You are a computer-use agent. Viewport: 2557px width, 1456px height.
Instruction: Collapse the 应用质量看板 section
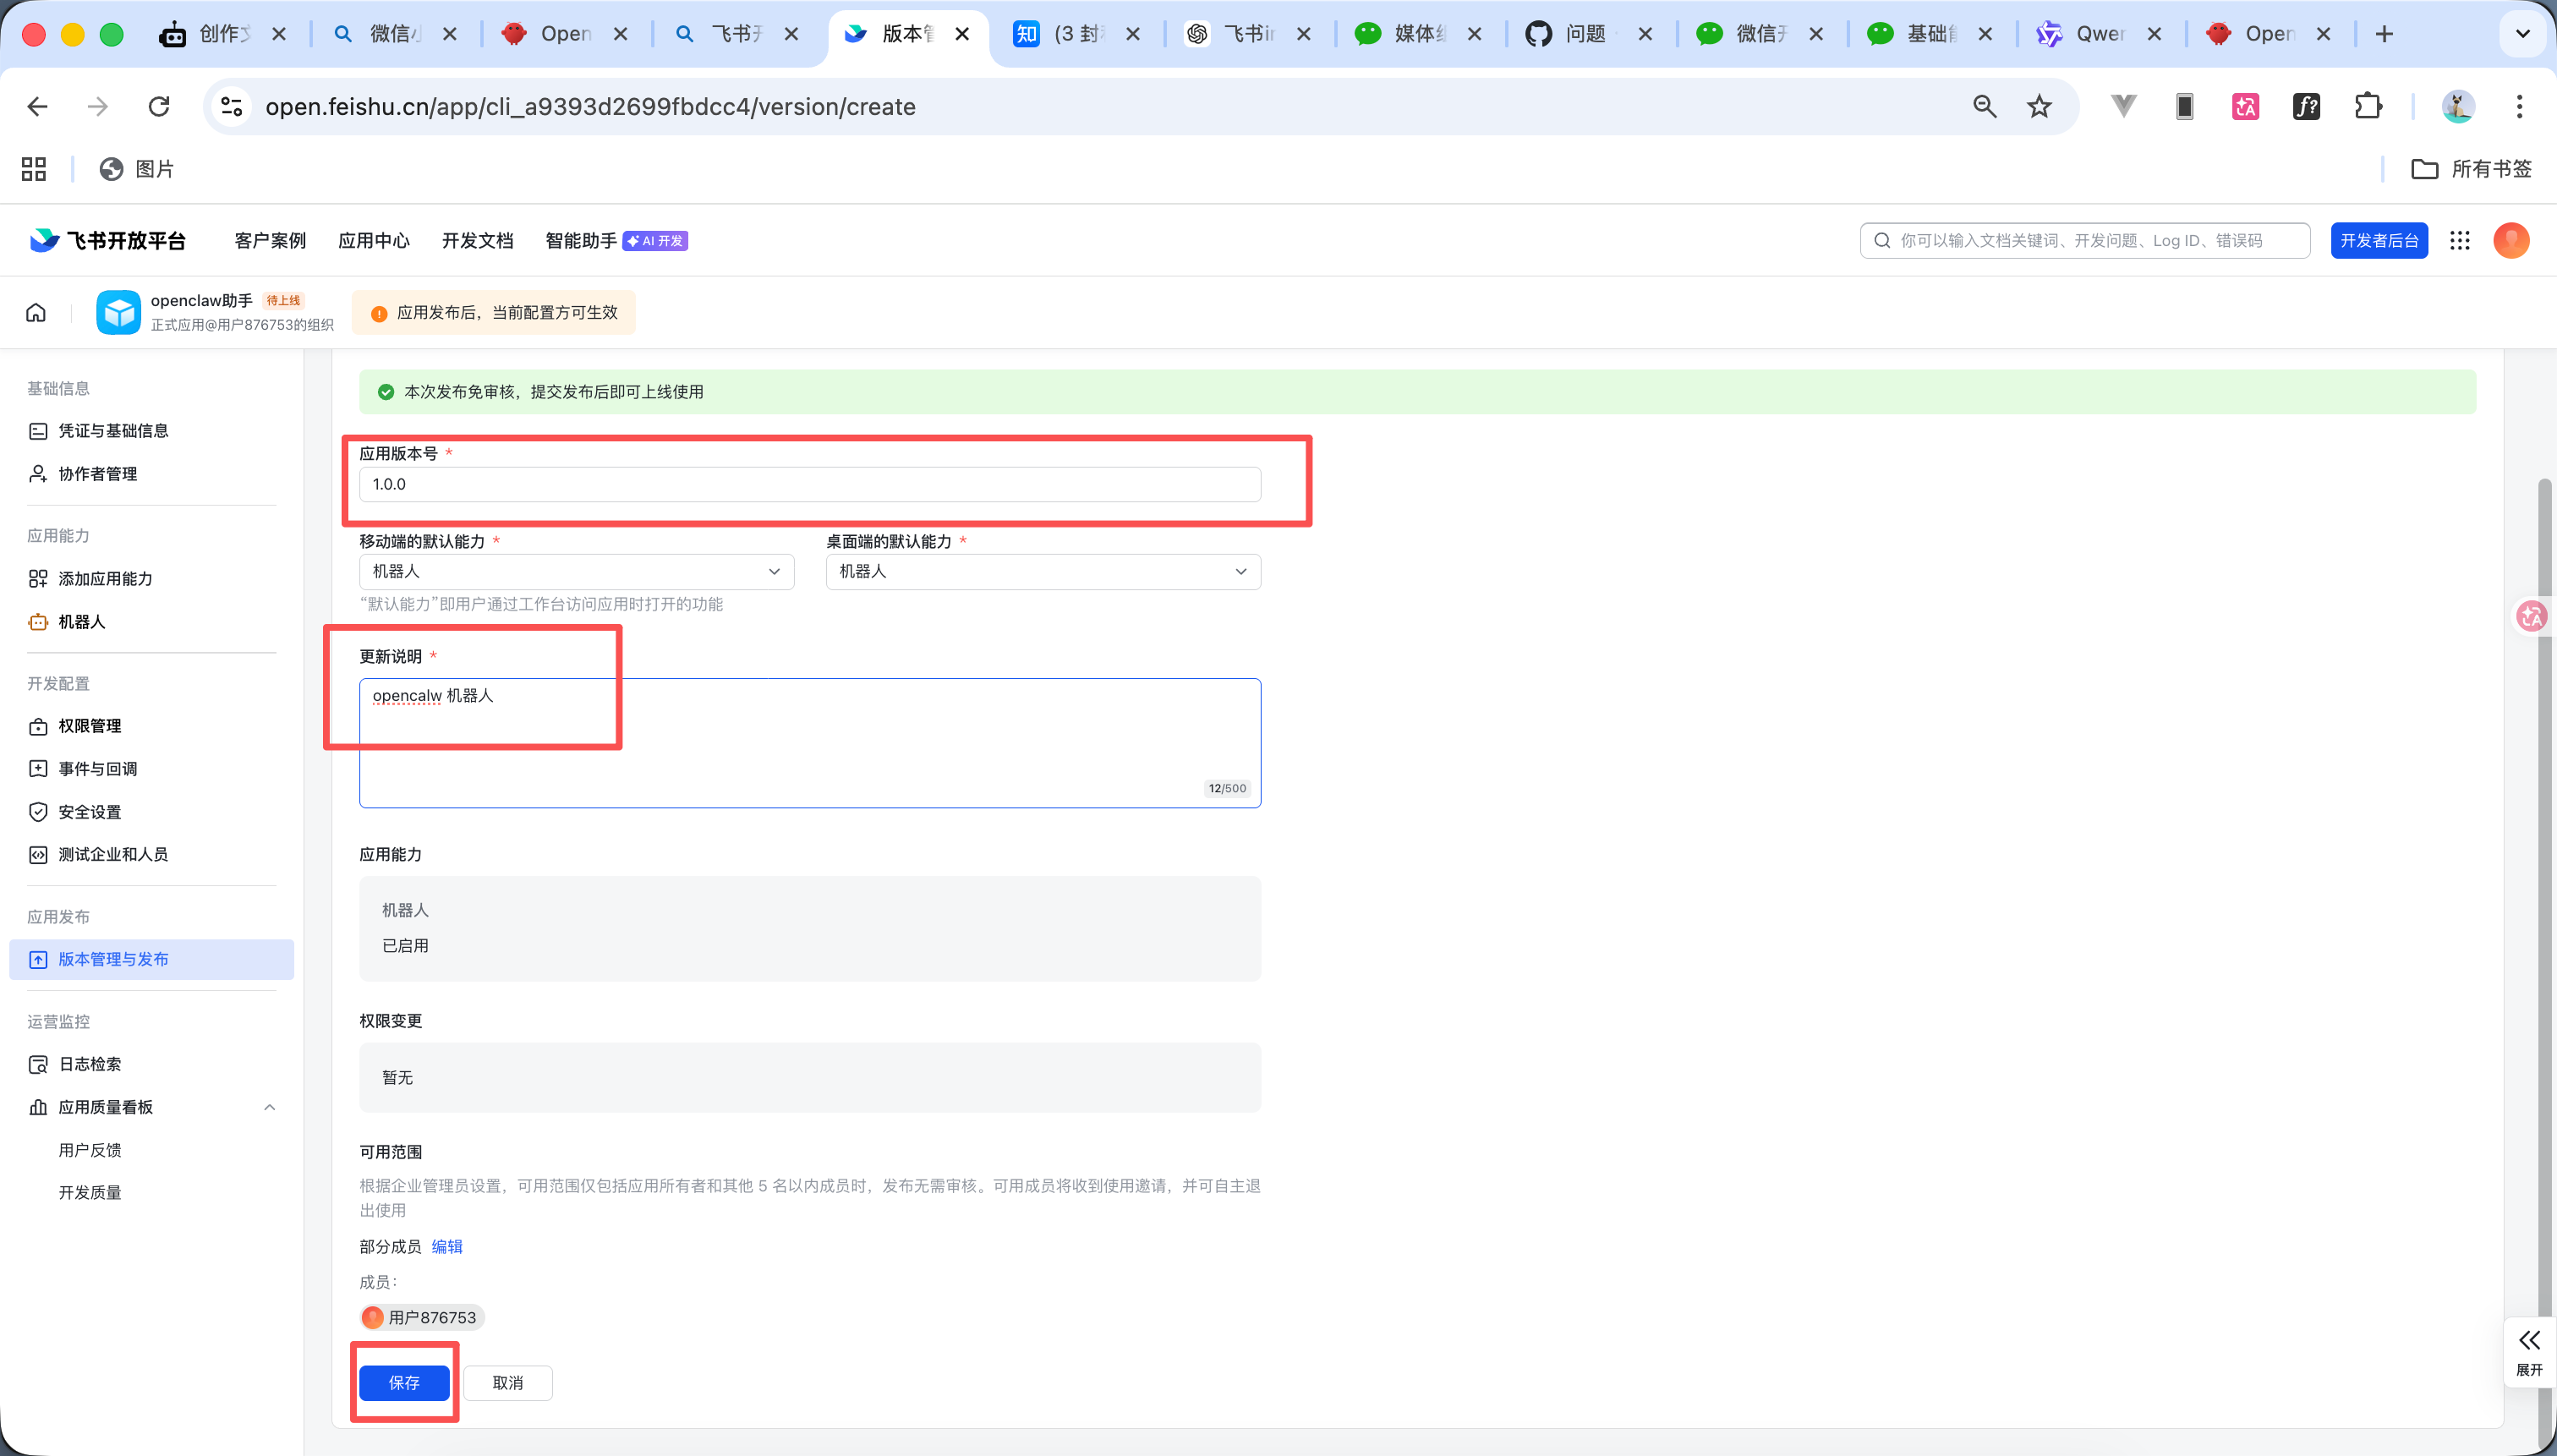(269, 1107)
